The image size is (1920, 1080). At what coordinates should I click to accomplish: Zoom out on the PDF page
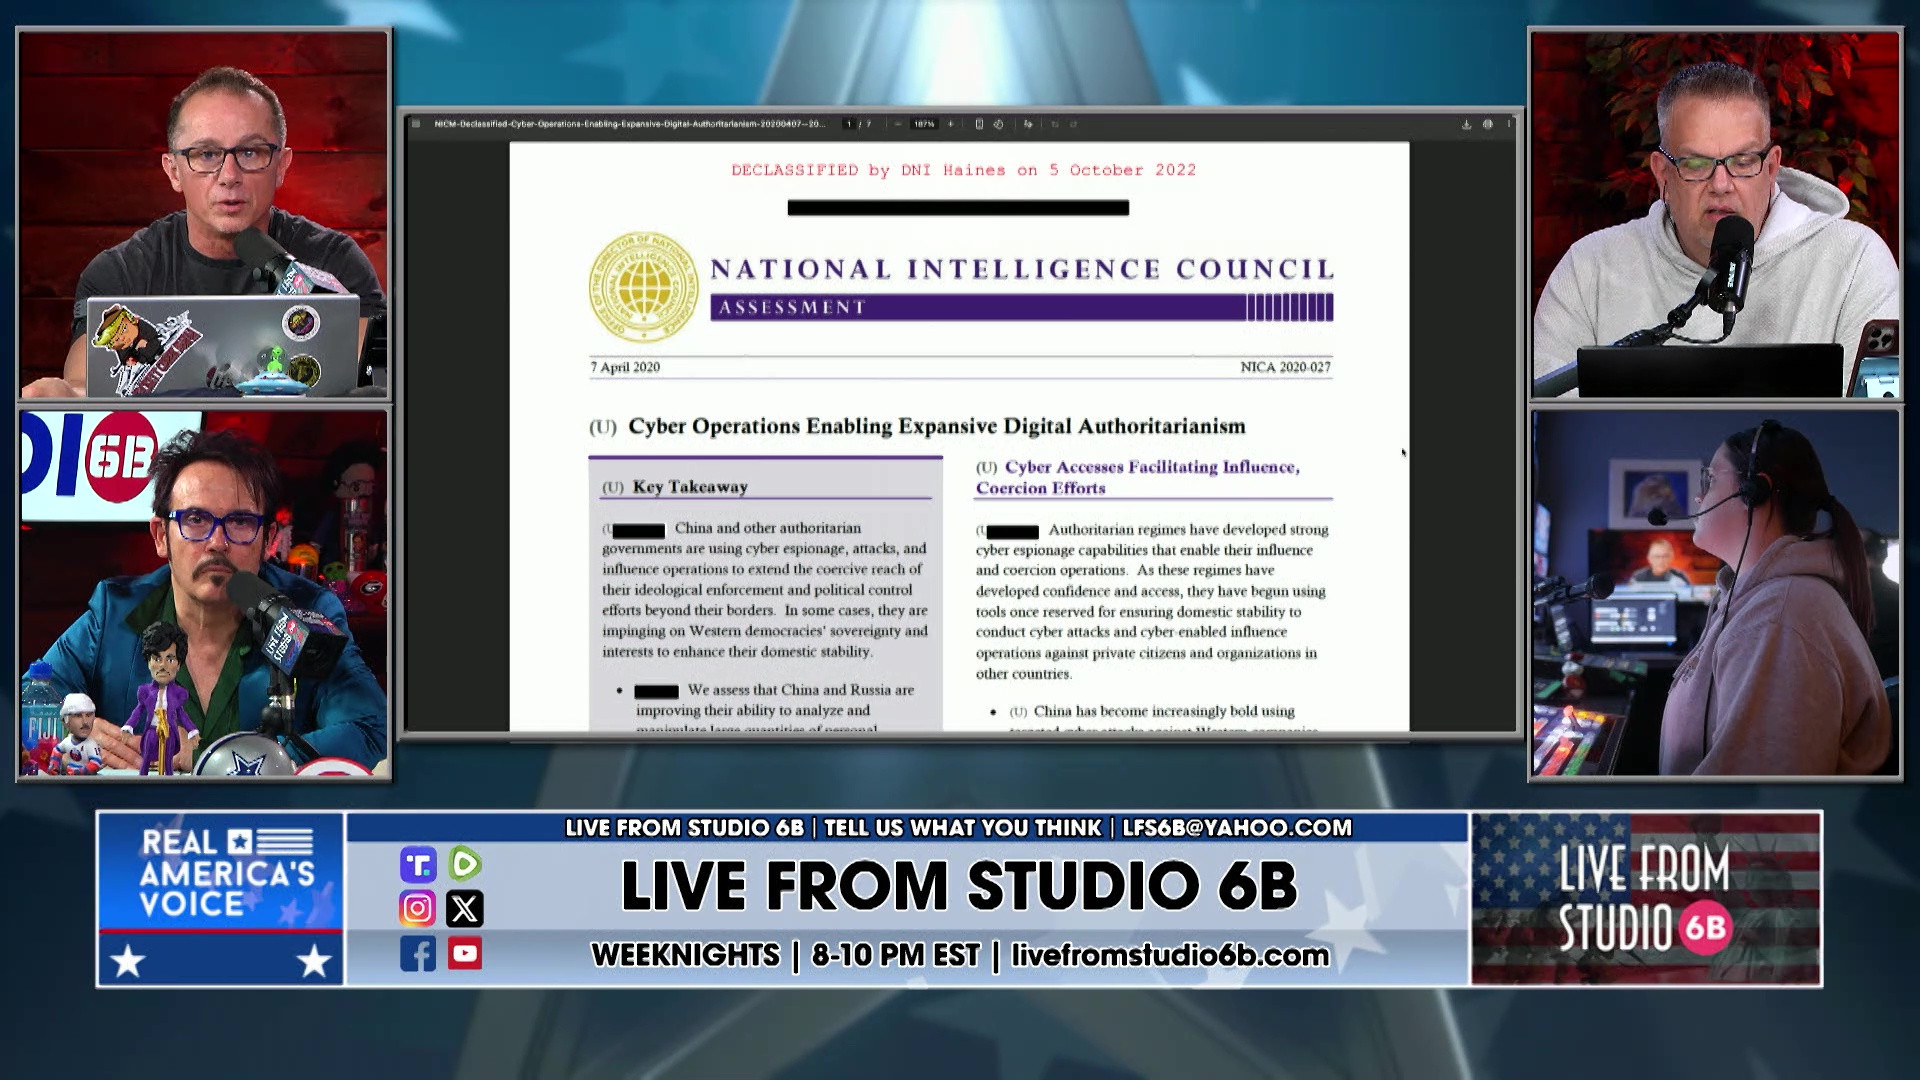pos(898,126)
